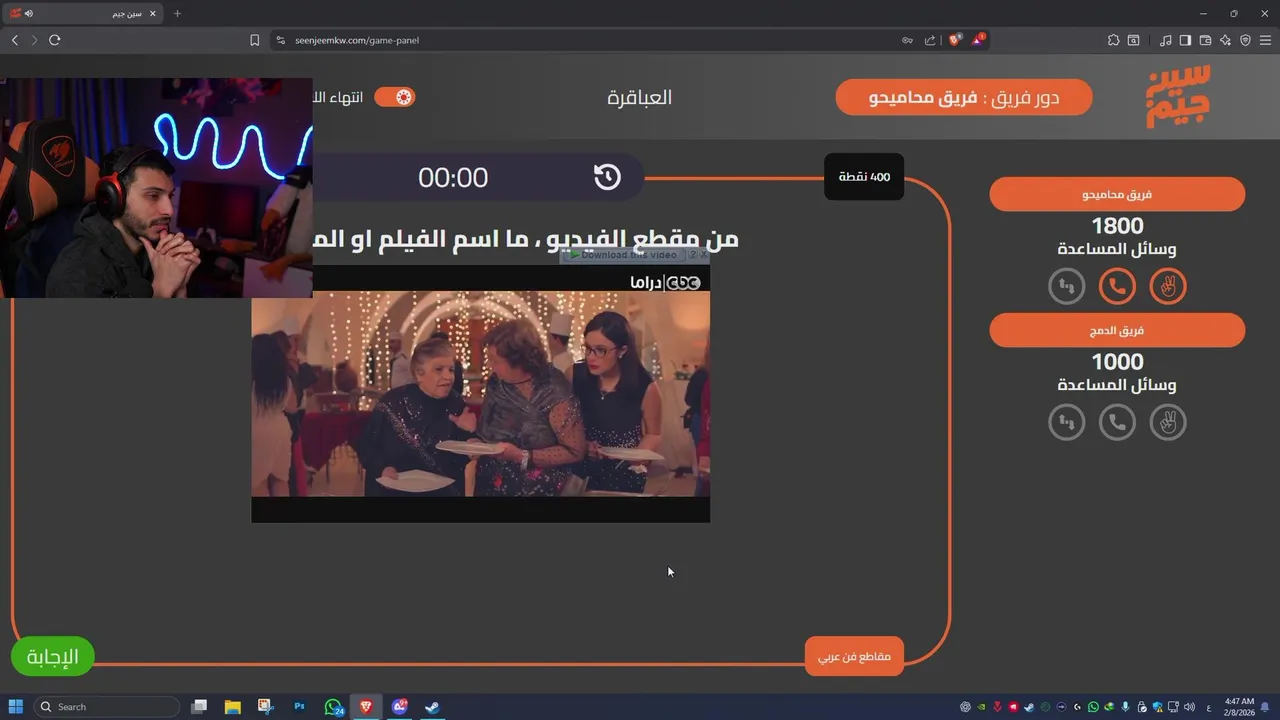Open the Windows Start menu

pos(16,707)
